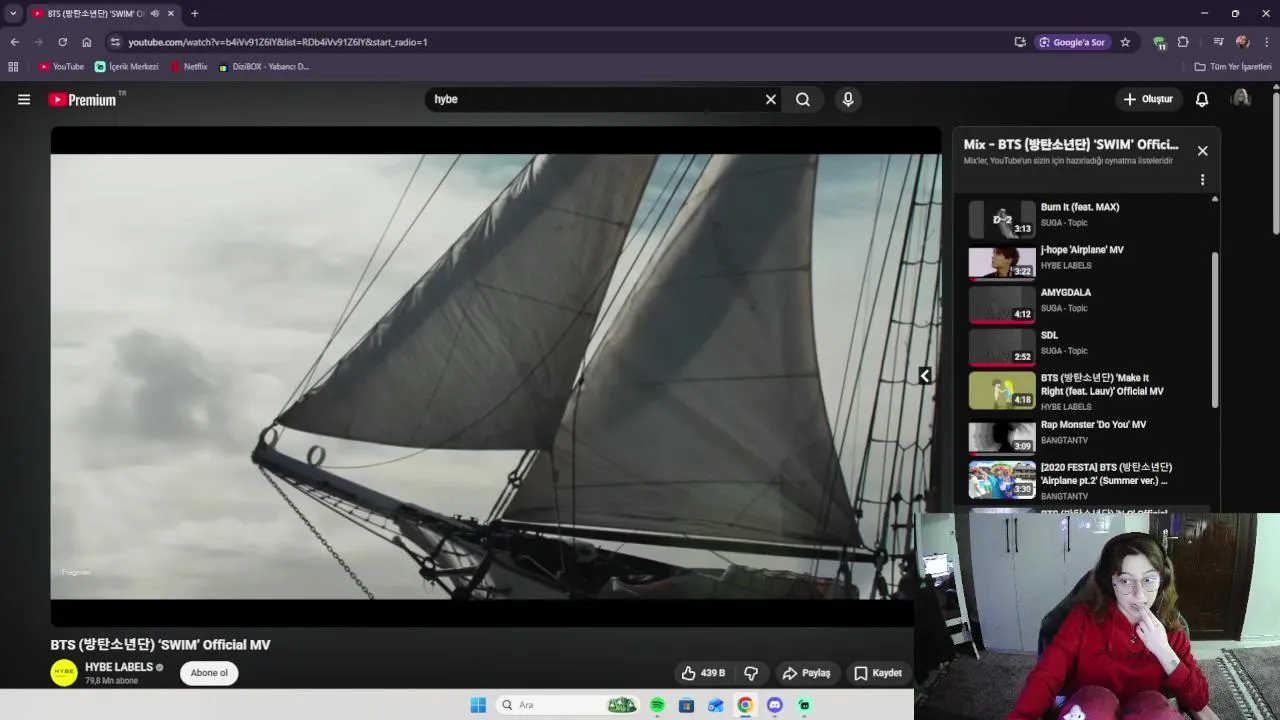
Task: Click the Google'a Sor button
Action: (x=1072, y=42)
